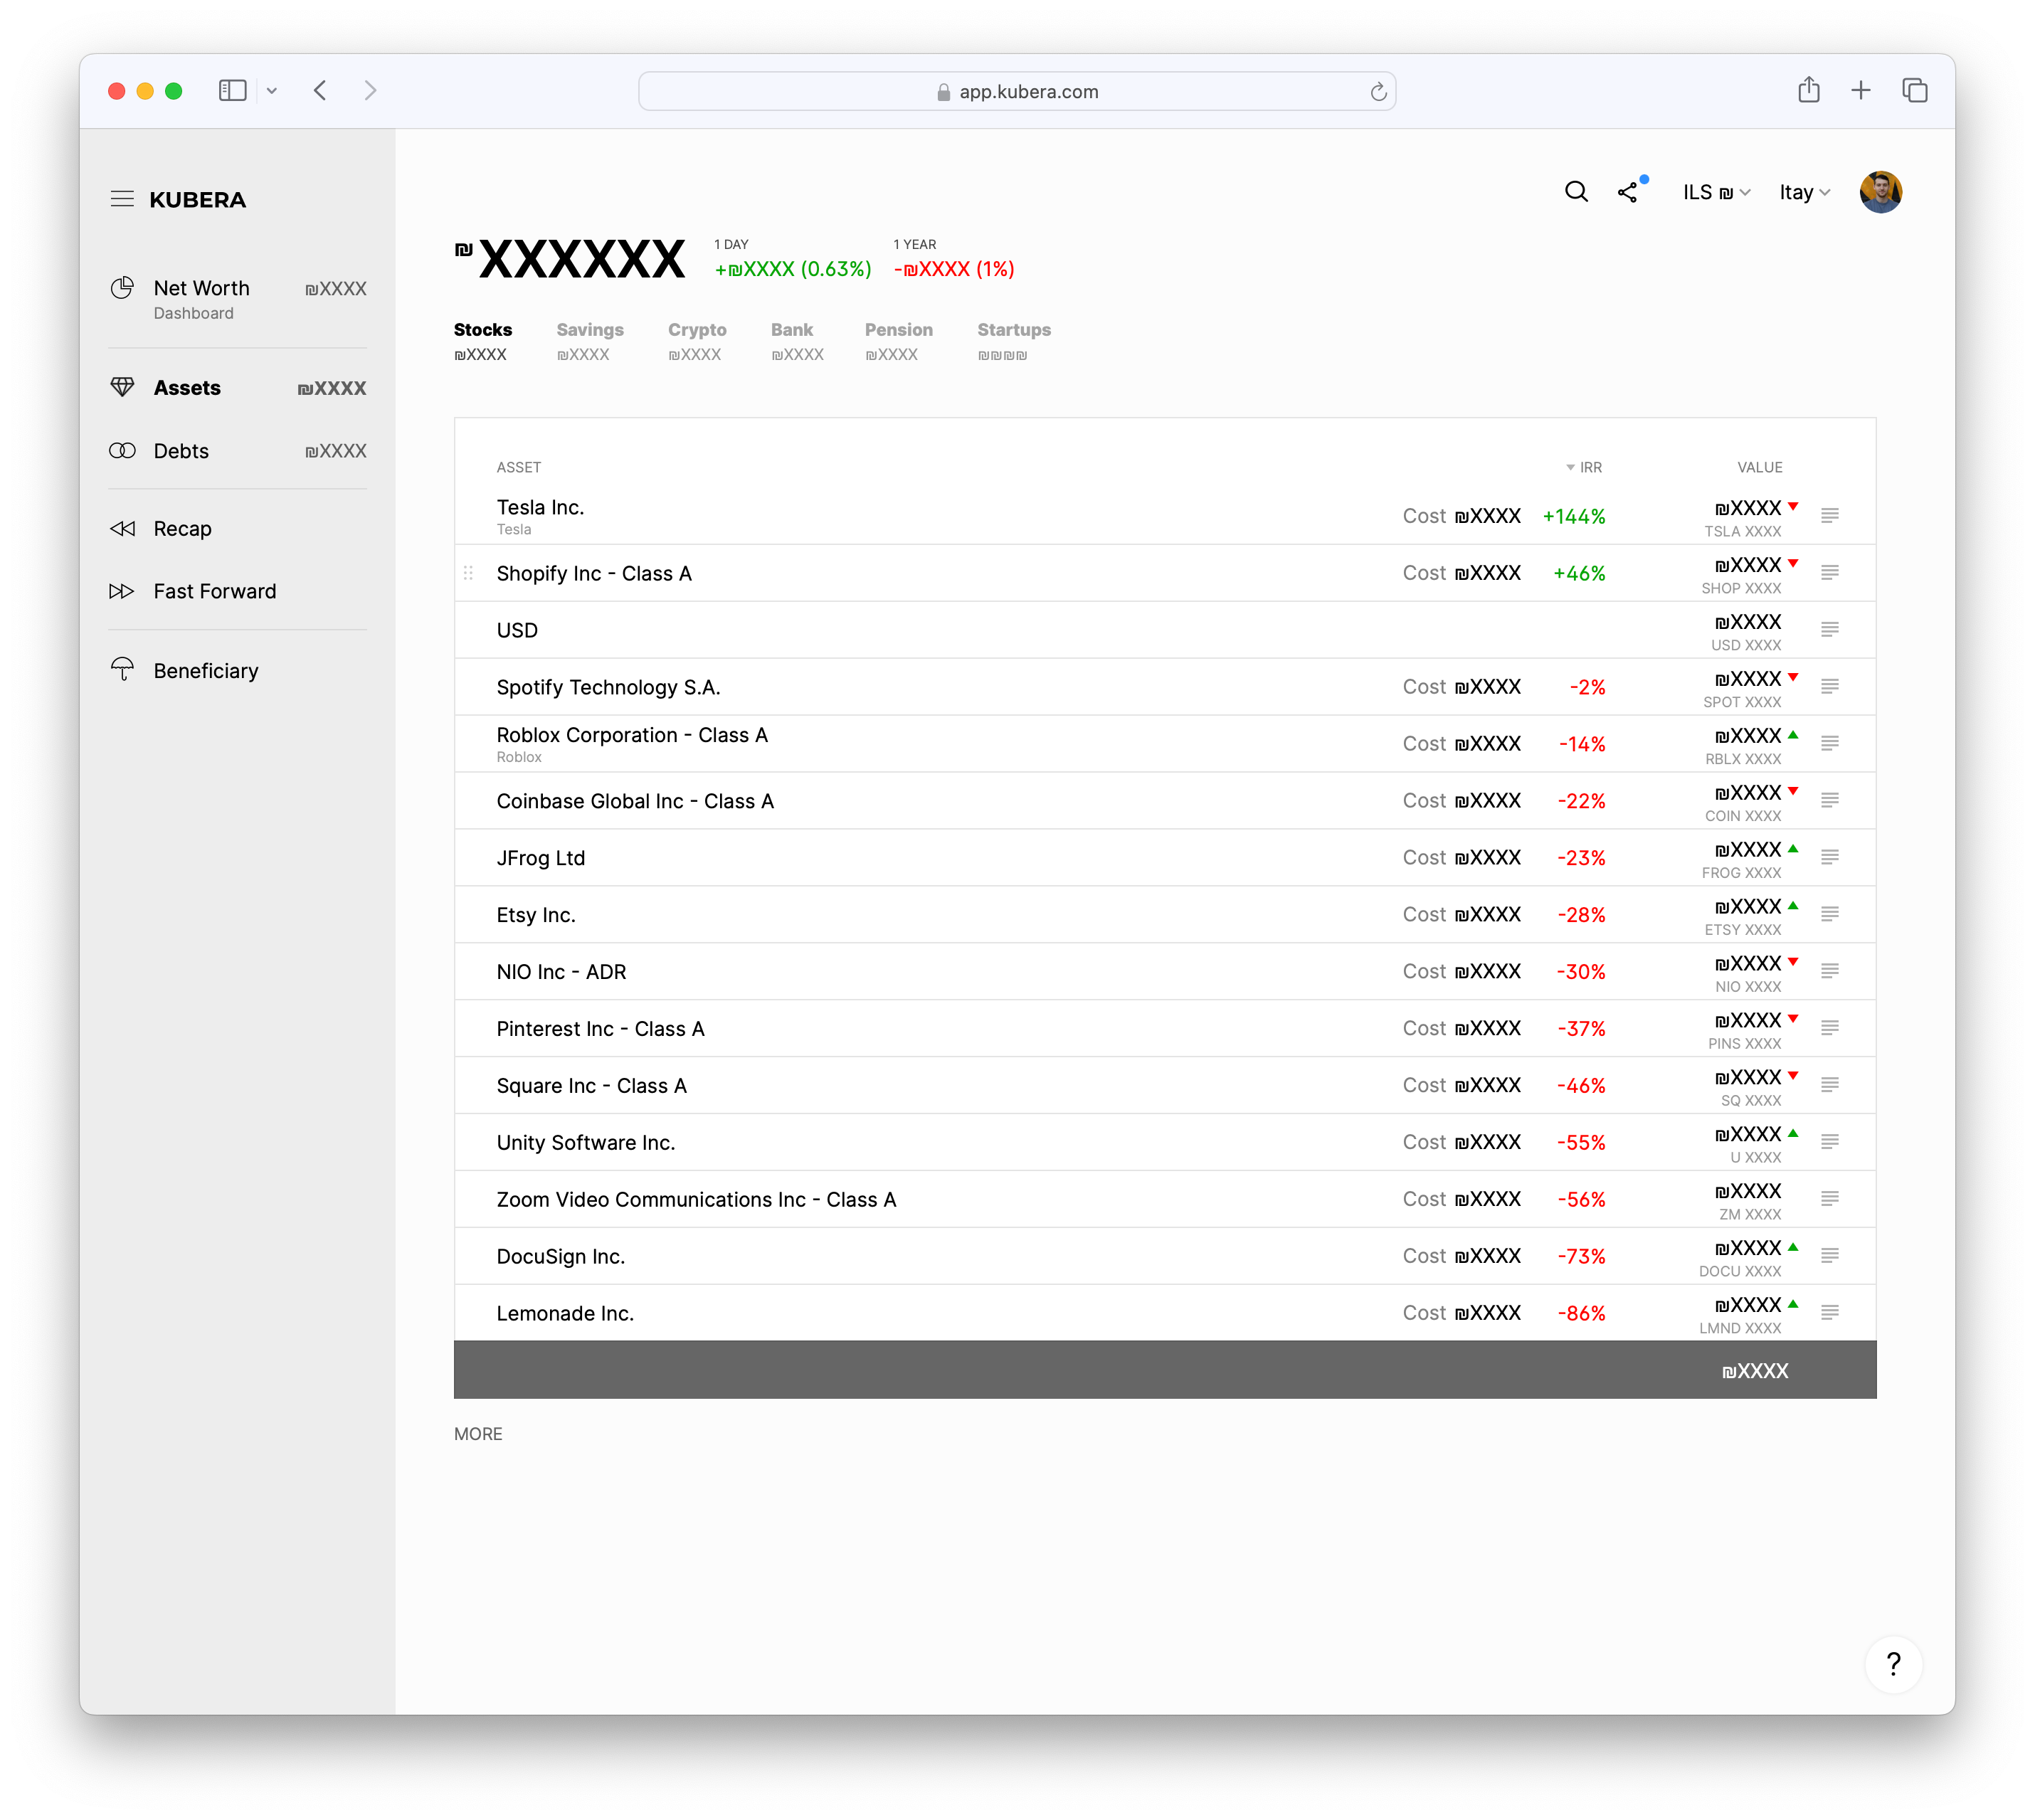Switch to the Startups tab
This screenshot has width=2035, height=1820.
tap(1014, 341)
